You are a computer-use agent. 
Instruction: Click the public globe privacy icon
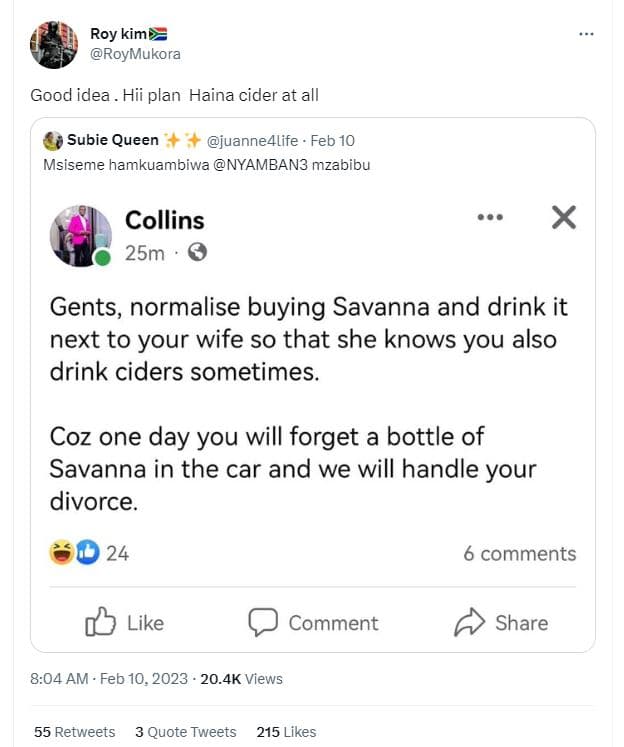[x=197, y=253]
